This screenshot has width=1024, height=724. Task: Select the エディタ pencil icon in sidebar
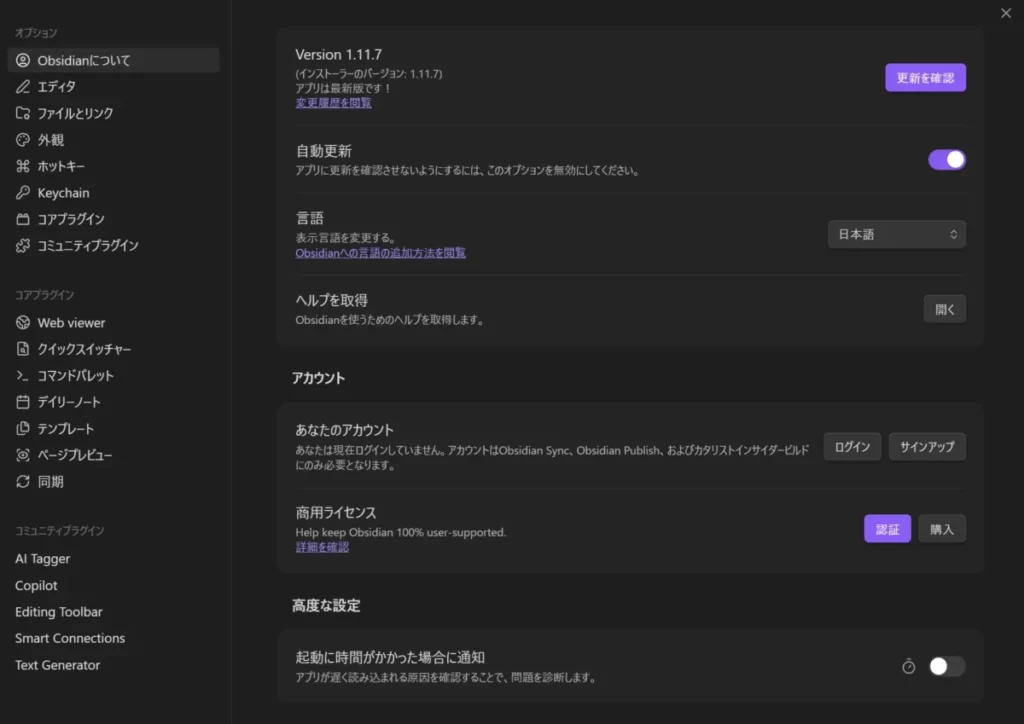coord(22,86)
